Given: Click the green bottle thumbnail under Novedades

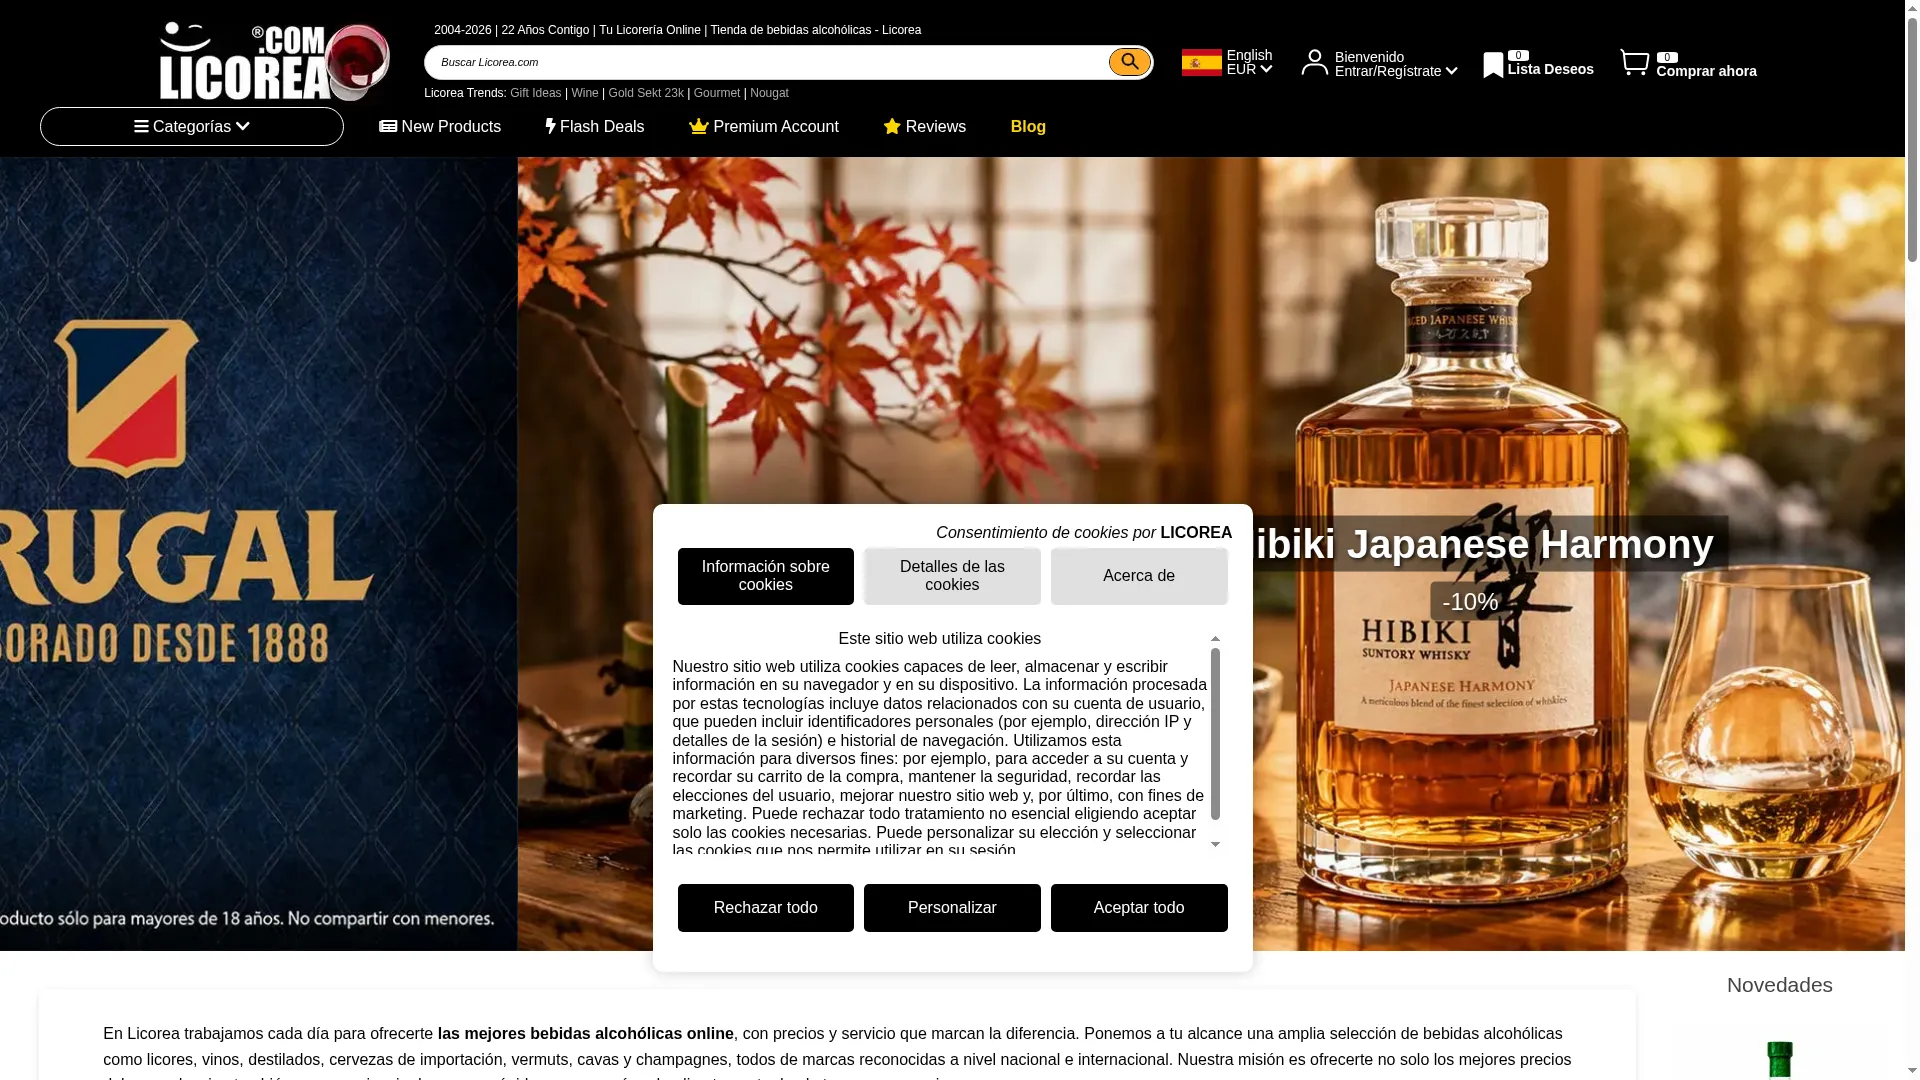Looking at the screenshot, I should click(1779, 1060).
